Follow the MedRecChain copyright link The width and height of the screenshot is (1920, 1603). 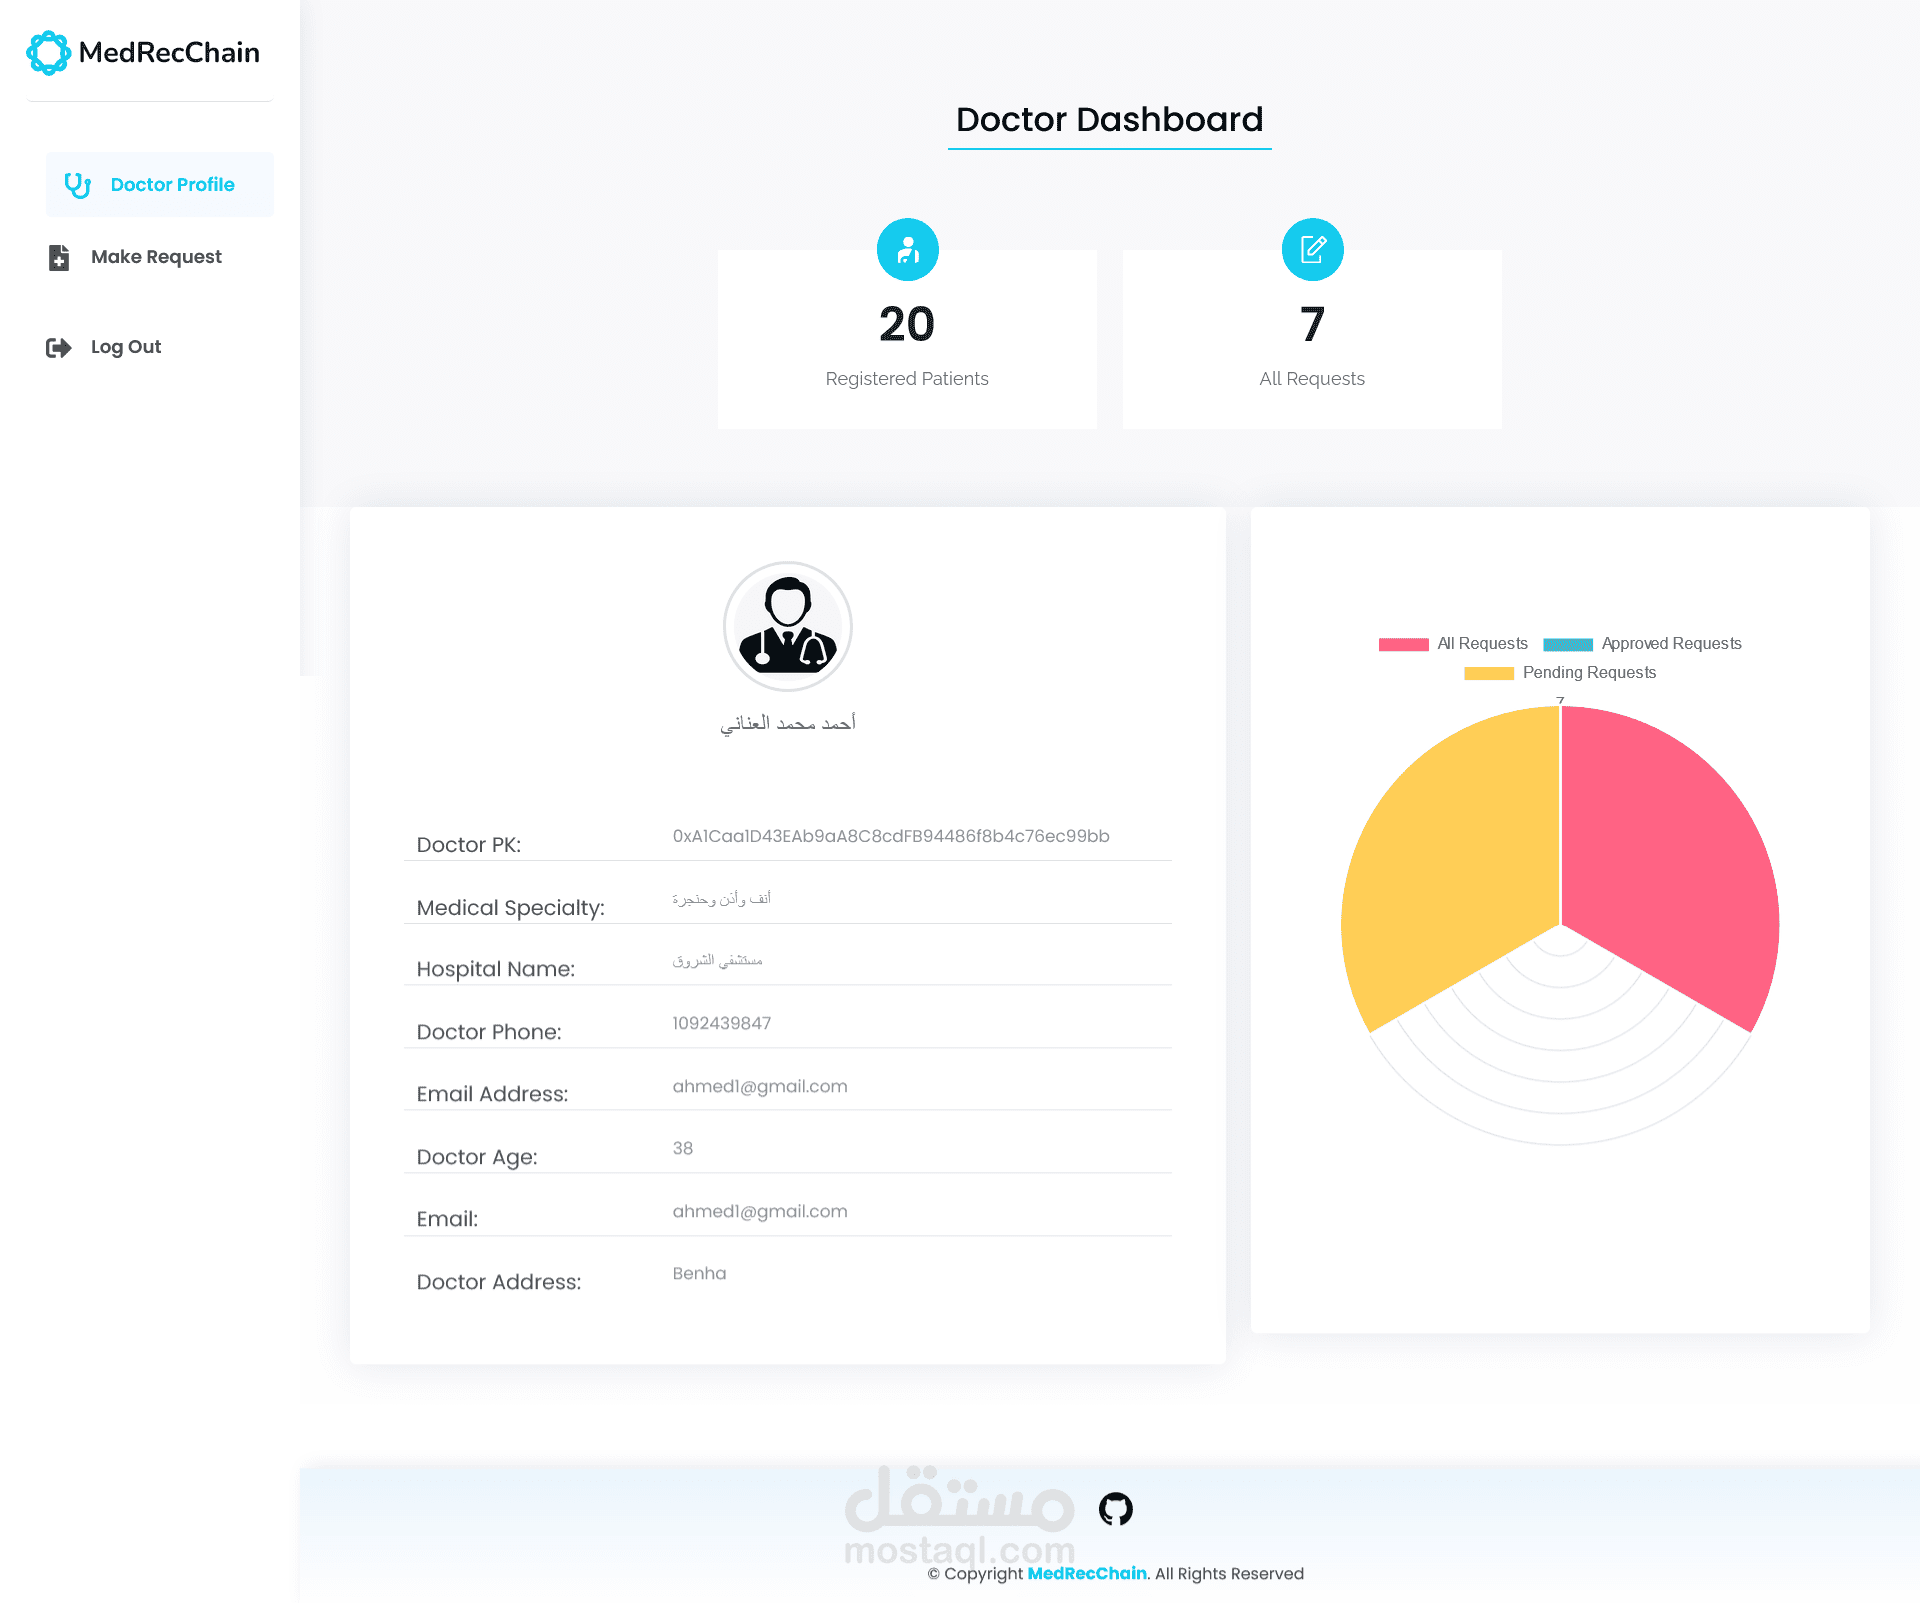[x=1086, y=1573]
